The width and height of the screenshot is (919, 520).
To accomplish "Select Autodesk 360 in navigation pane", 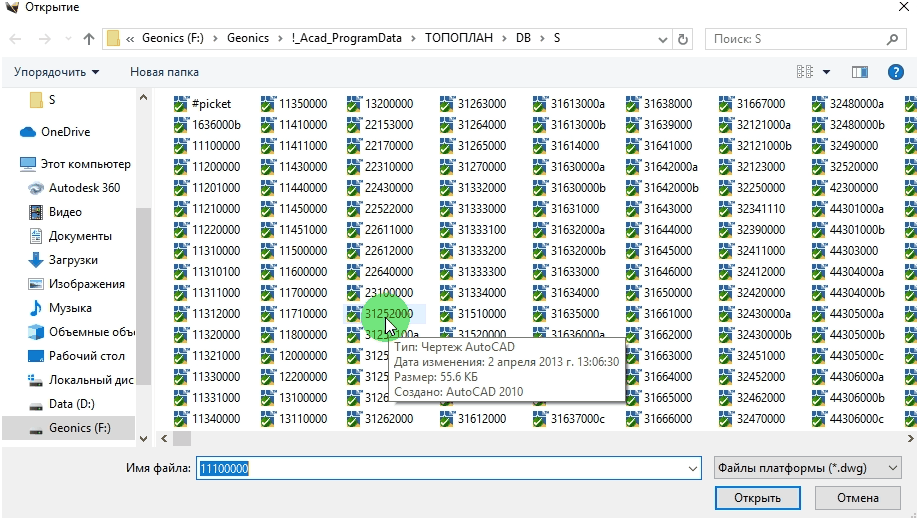I will [x=84, y=188].
